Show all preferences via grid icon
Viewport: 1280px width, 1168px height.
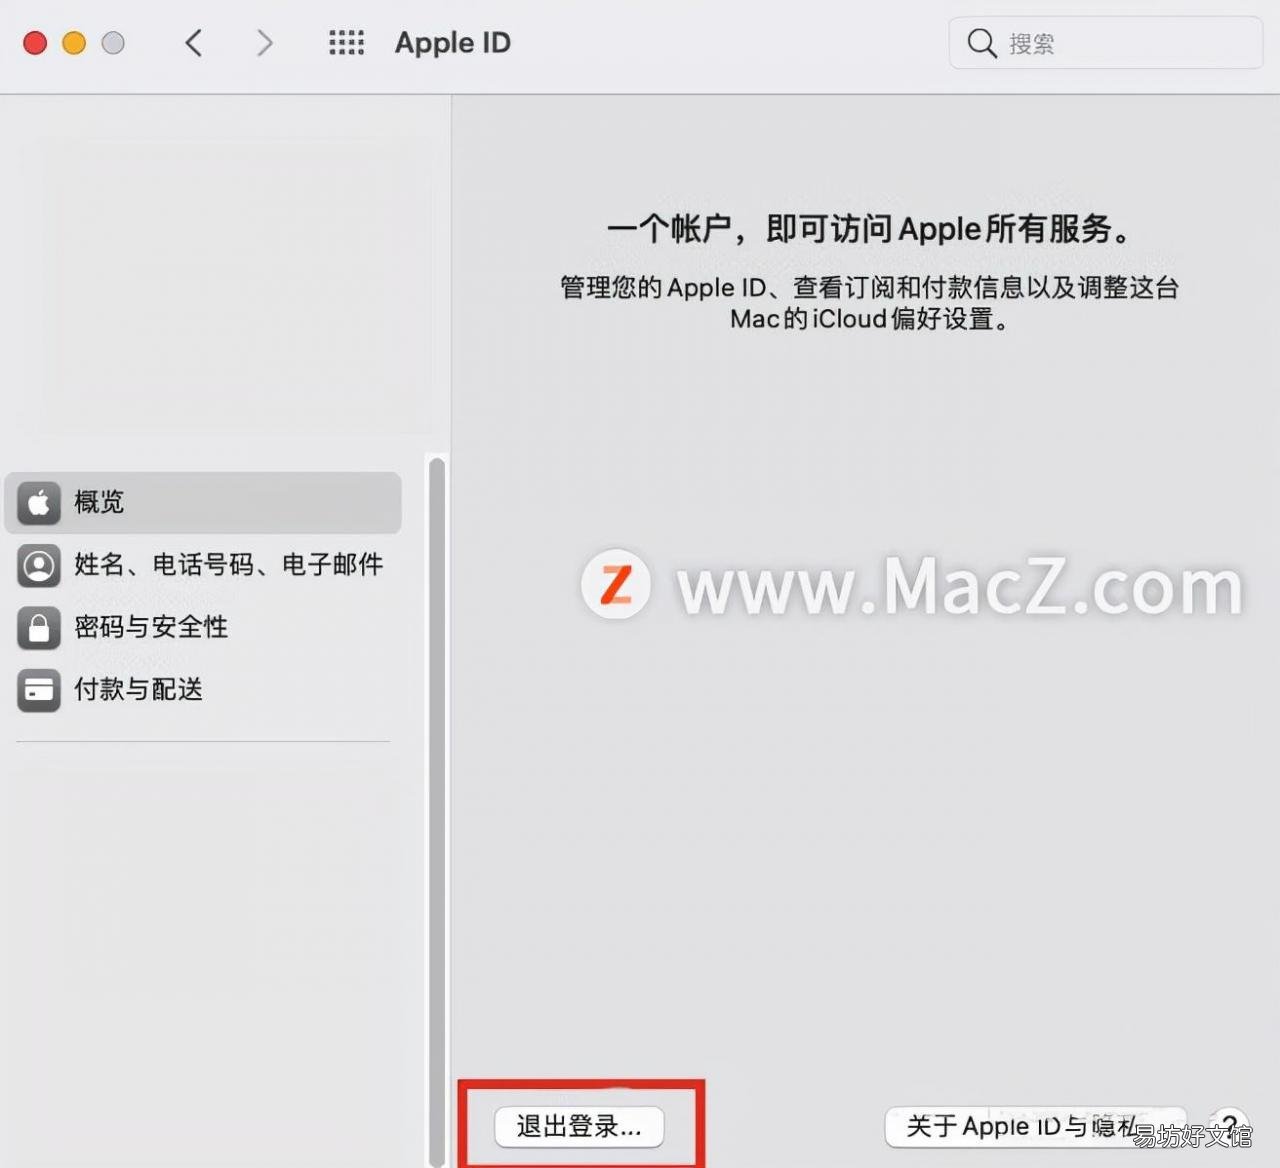(347, 43)
